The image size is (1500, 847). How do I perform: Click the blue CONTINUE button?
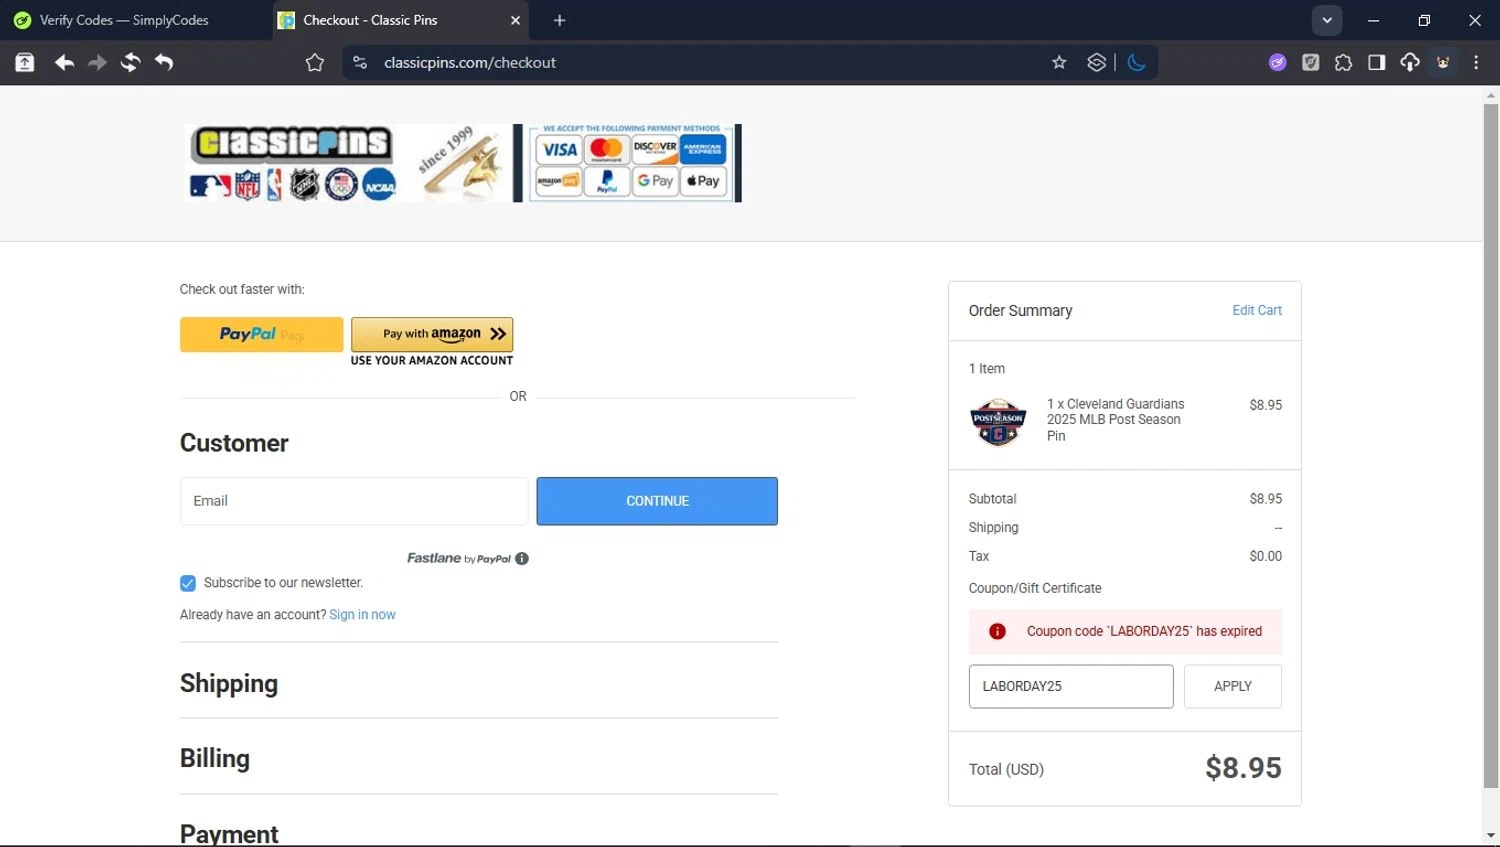click(x=657, y=501)
